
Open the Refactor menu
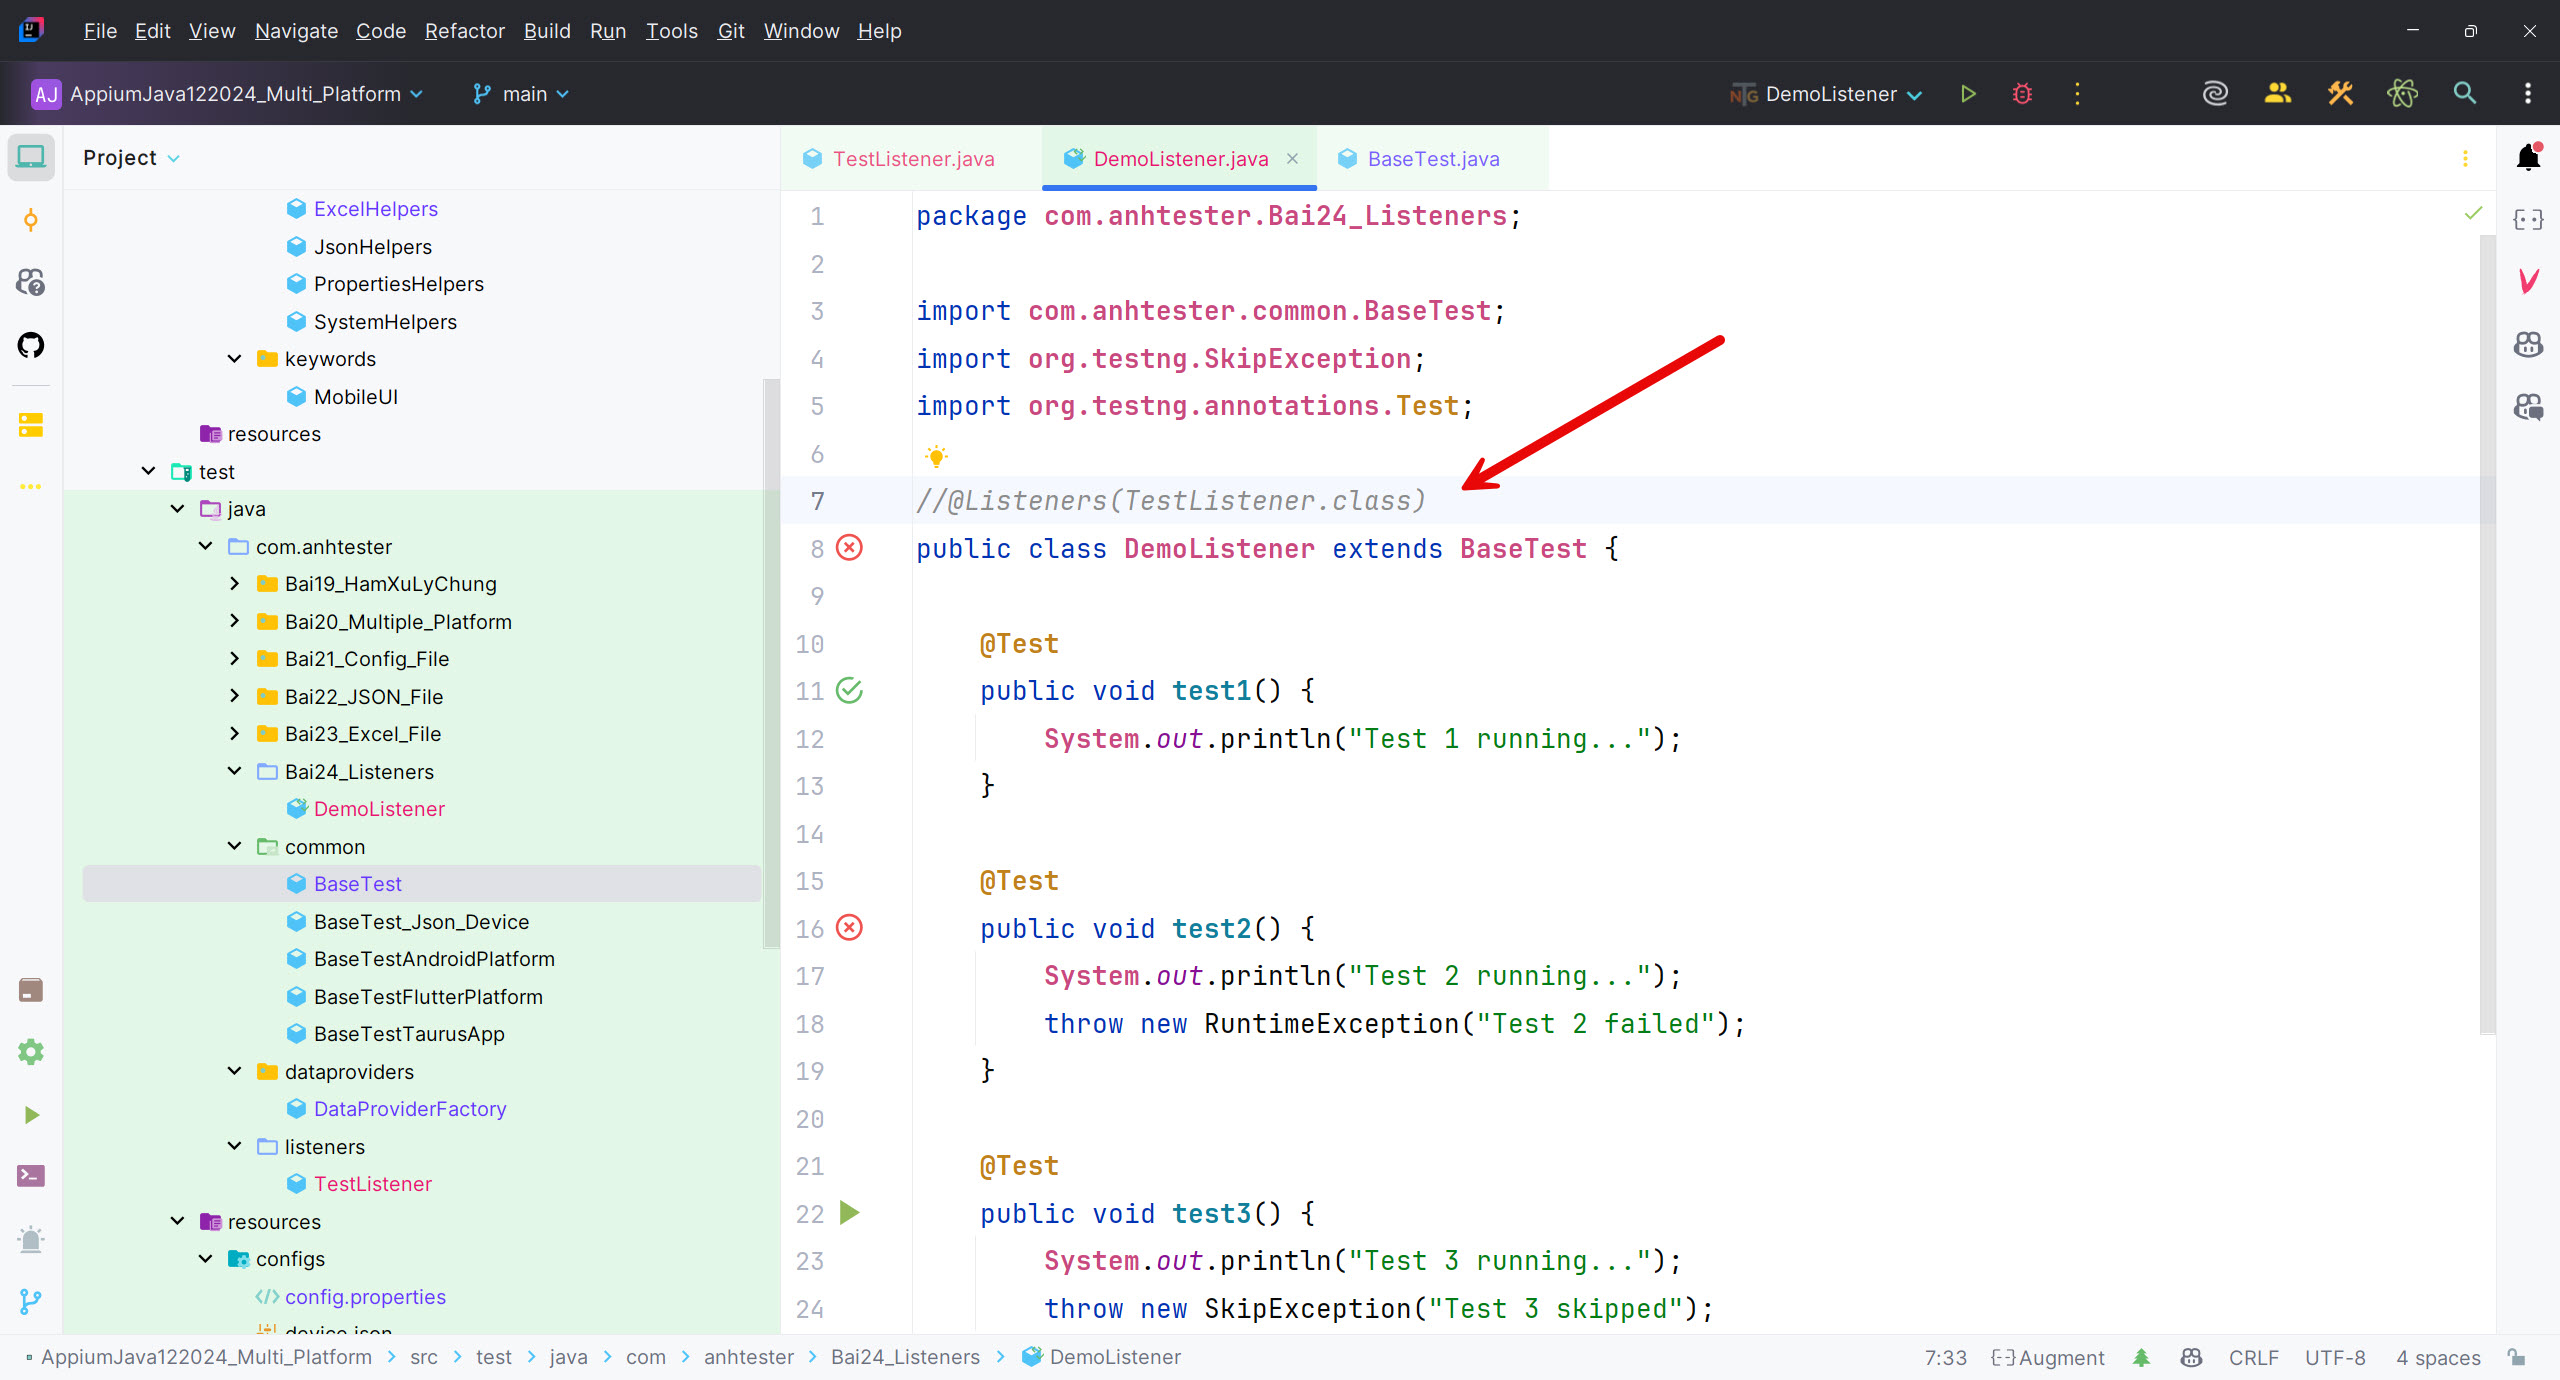[464, 31]
